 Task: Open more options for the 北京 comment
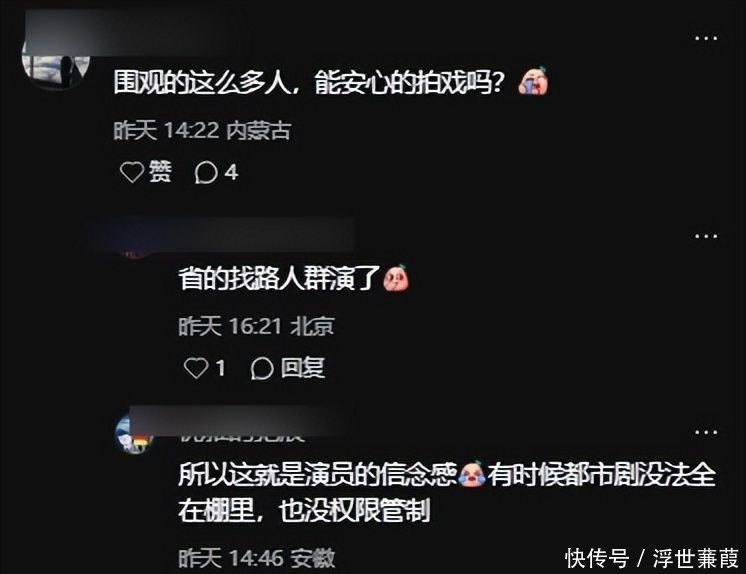(706, 236)
